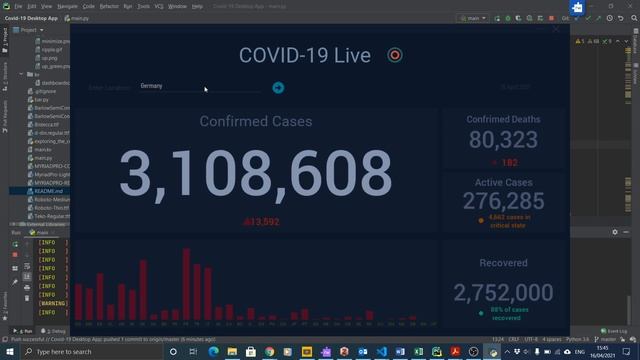Click the Search Everywhere magnifier icon
The height and width of the screenshot is (360, 640).
click(x=634, y=18)
